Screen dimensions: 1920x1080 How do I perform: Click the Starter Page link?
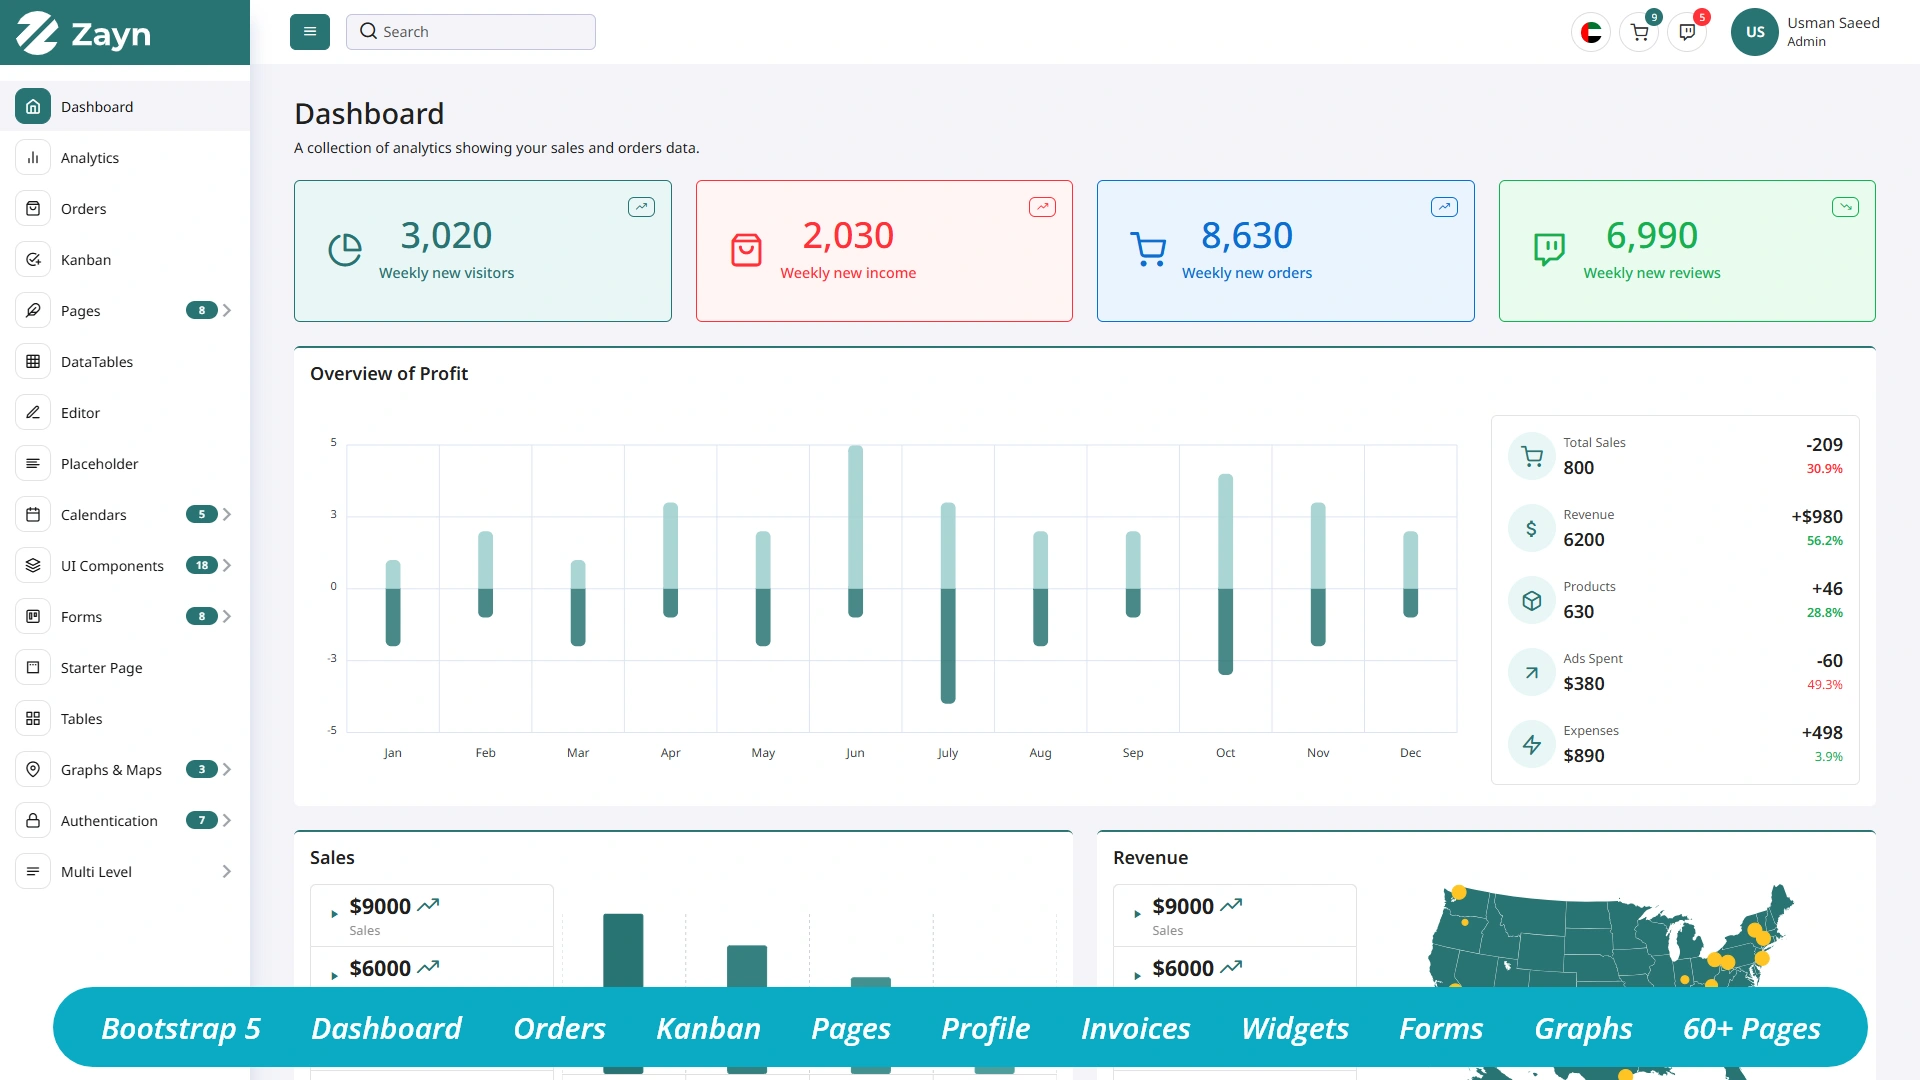coord(101,667)
